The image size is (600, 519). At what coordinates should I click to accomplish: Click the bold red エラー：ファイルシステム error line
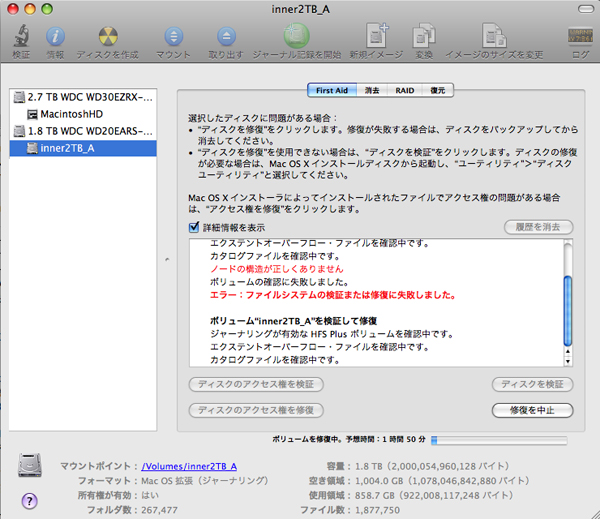(333, 295)
